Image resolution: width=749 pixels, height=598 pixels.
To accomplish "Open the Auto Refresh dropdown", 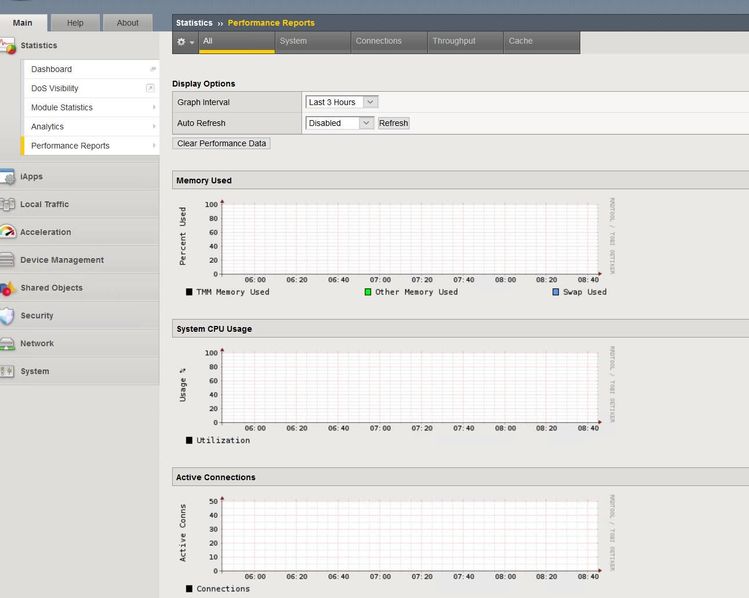I will pyautogui.click(x=339, y=123).
